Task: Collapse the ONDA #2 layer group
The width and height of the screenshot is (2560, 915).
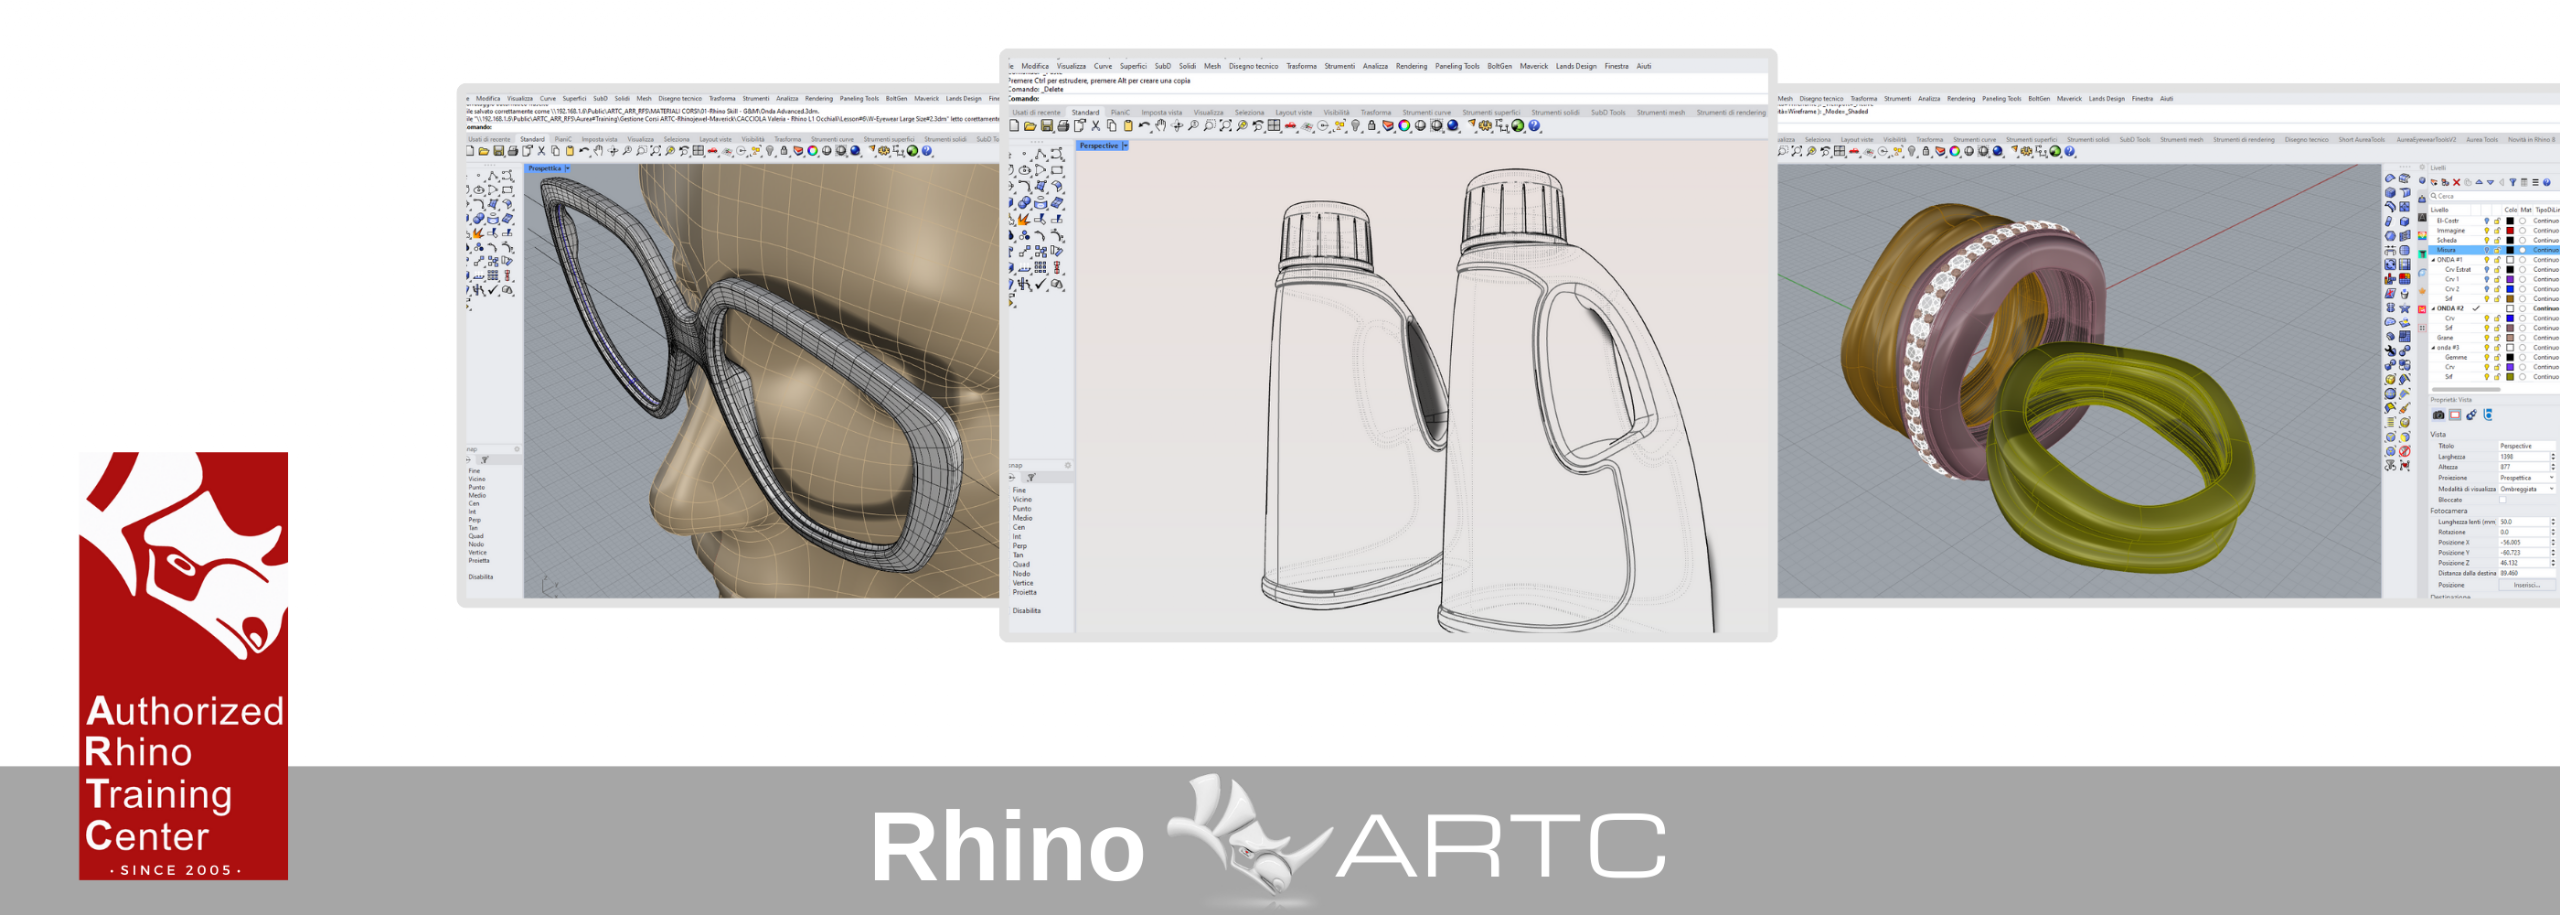Action: (2433, 308)
